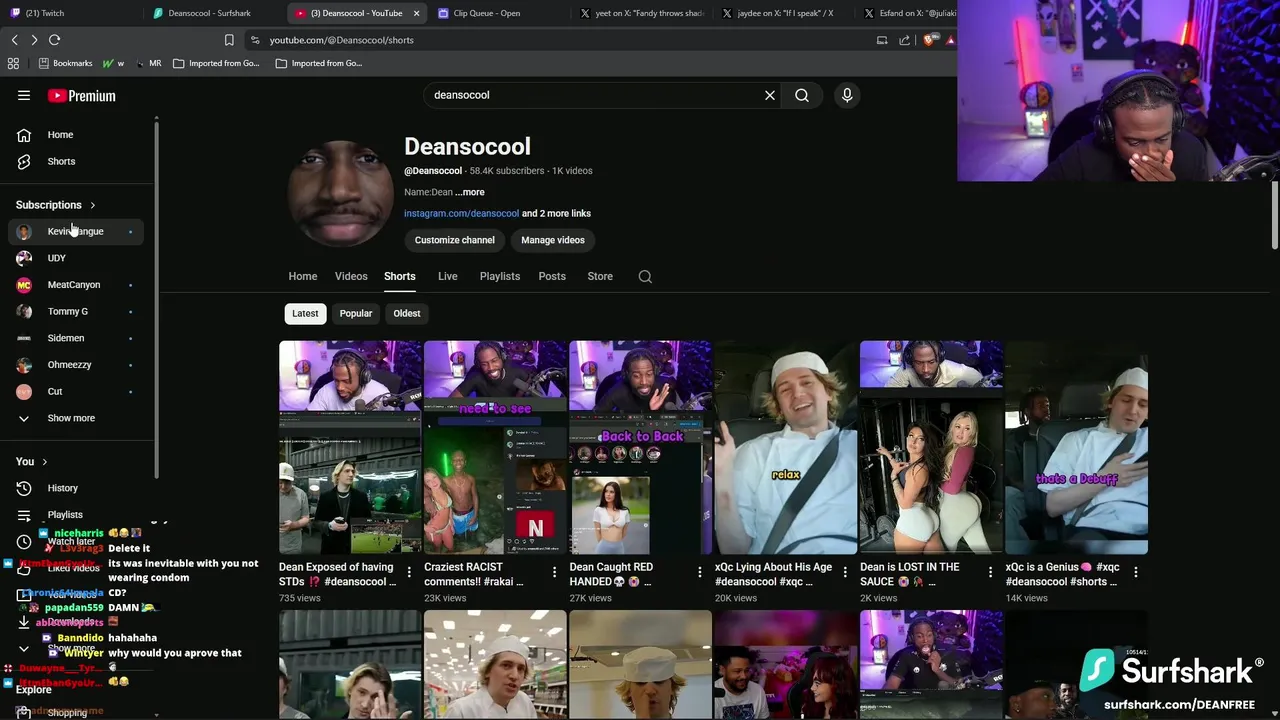The width and height of the screenshot is (1280, 720).
Task: Expand the You section chevron
Action: (45, 462)
